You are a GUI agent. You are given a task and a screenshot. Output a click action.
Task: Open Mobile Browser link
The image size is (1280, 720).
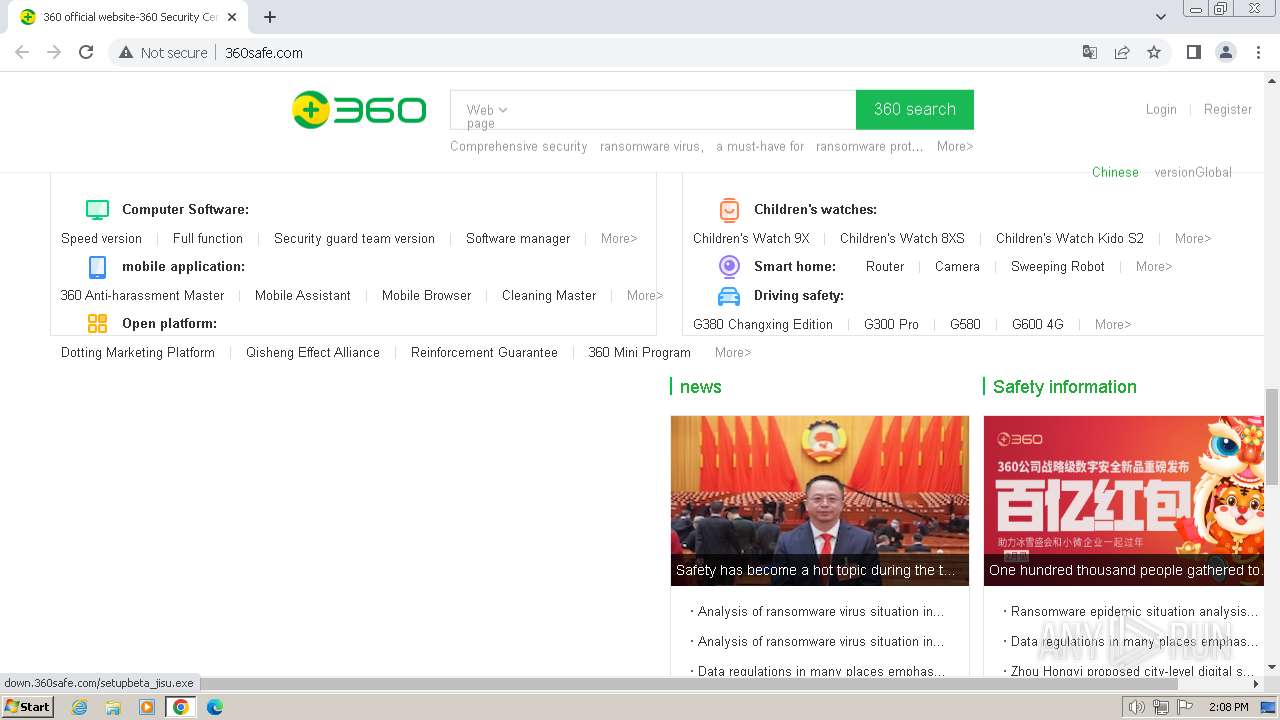(426, 295)
